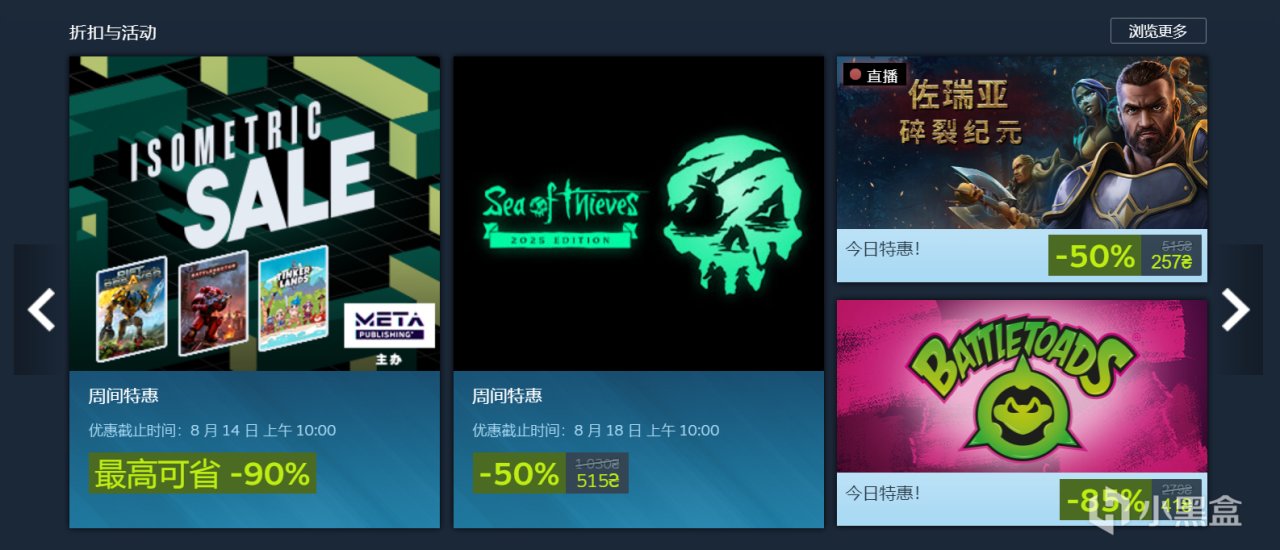Select the Riftbreaker game cover
1280x550 pixels.
click(131, 309)
